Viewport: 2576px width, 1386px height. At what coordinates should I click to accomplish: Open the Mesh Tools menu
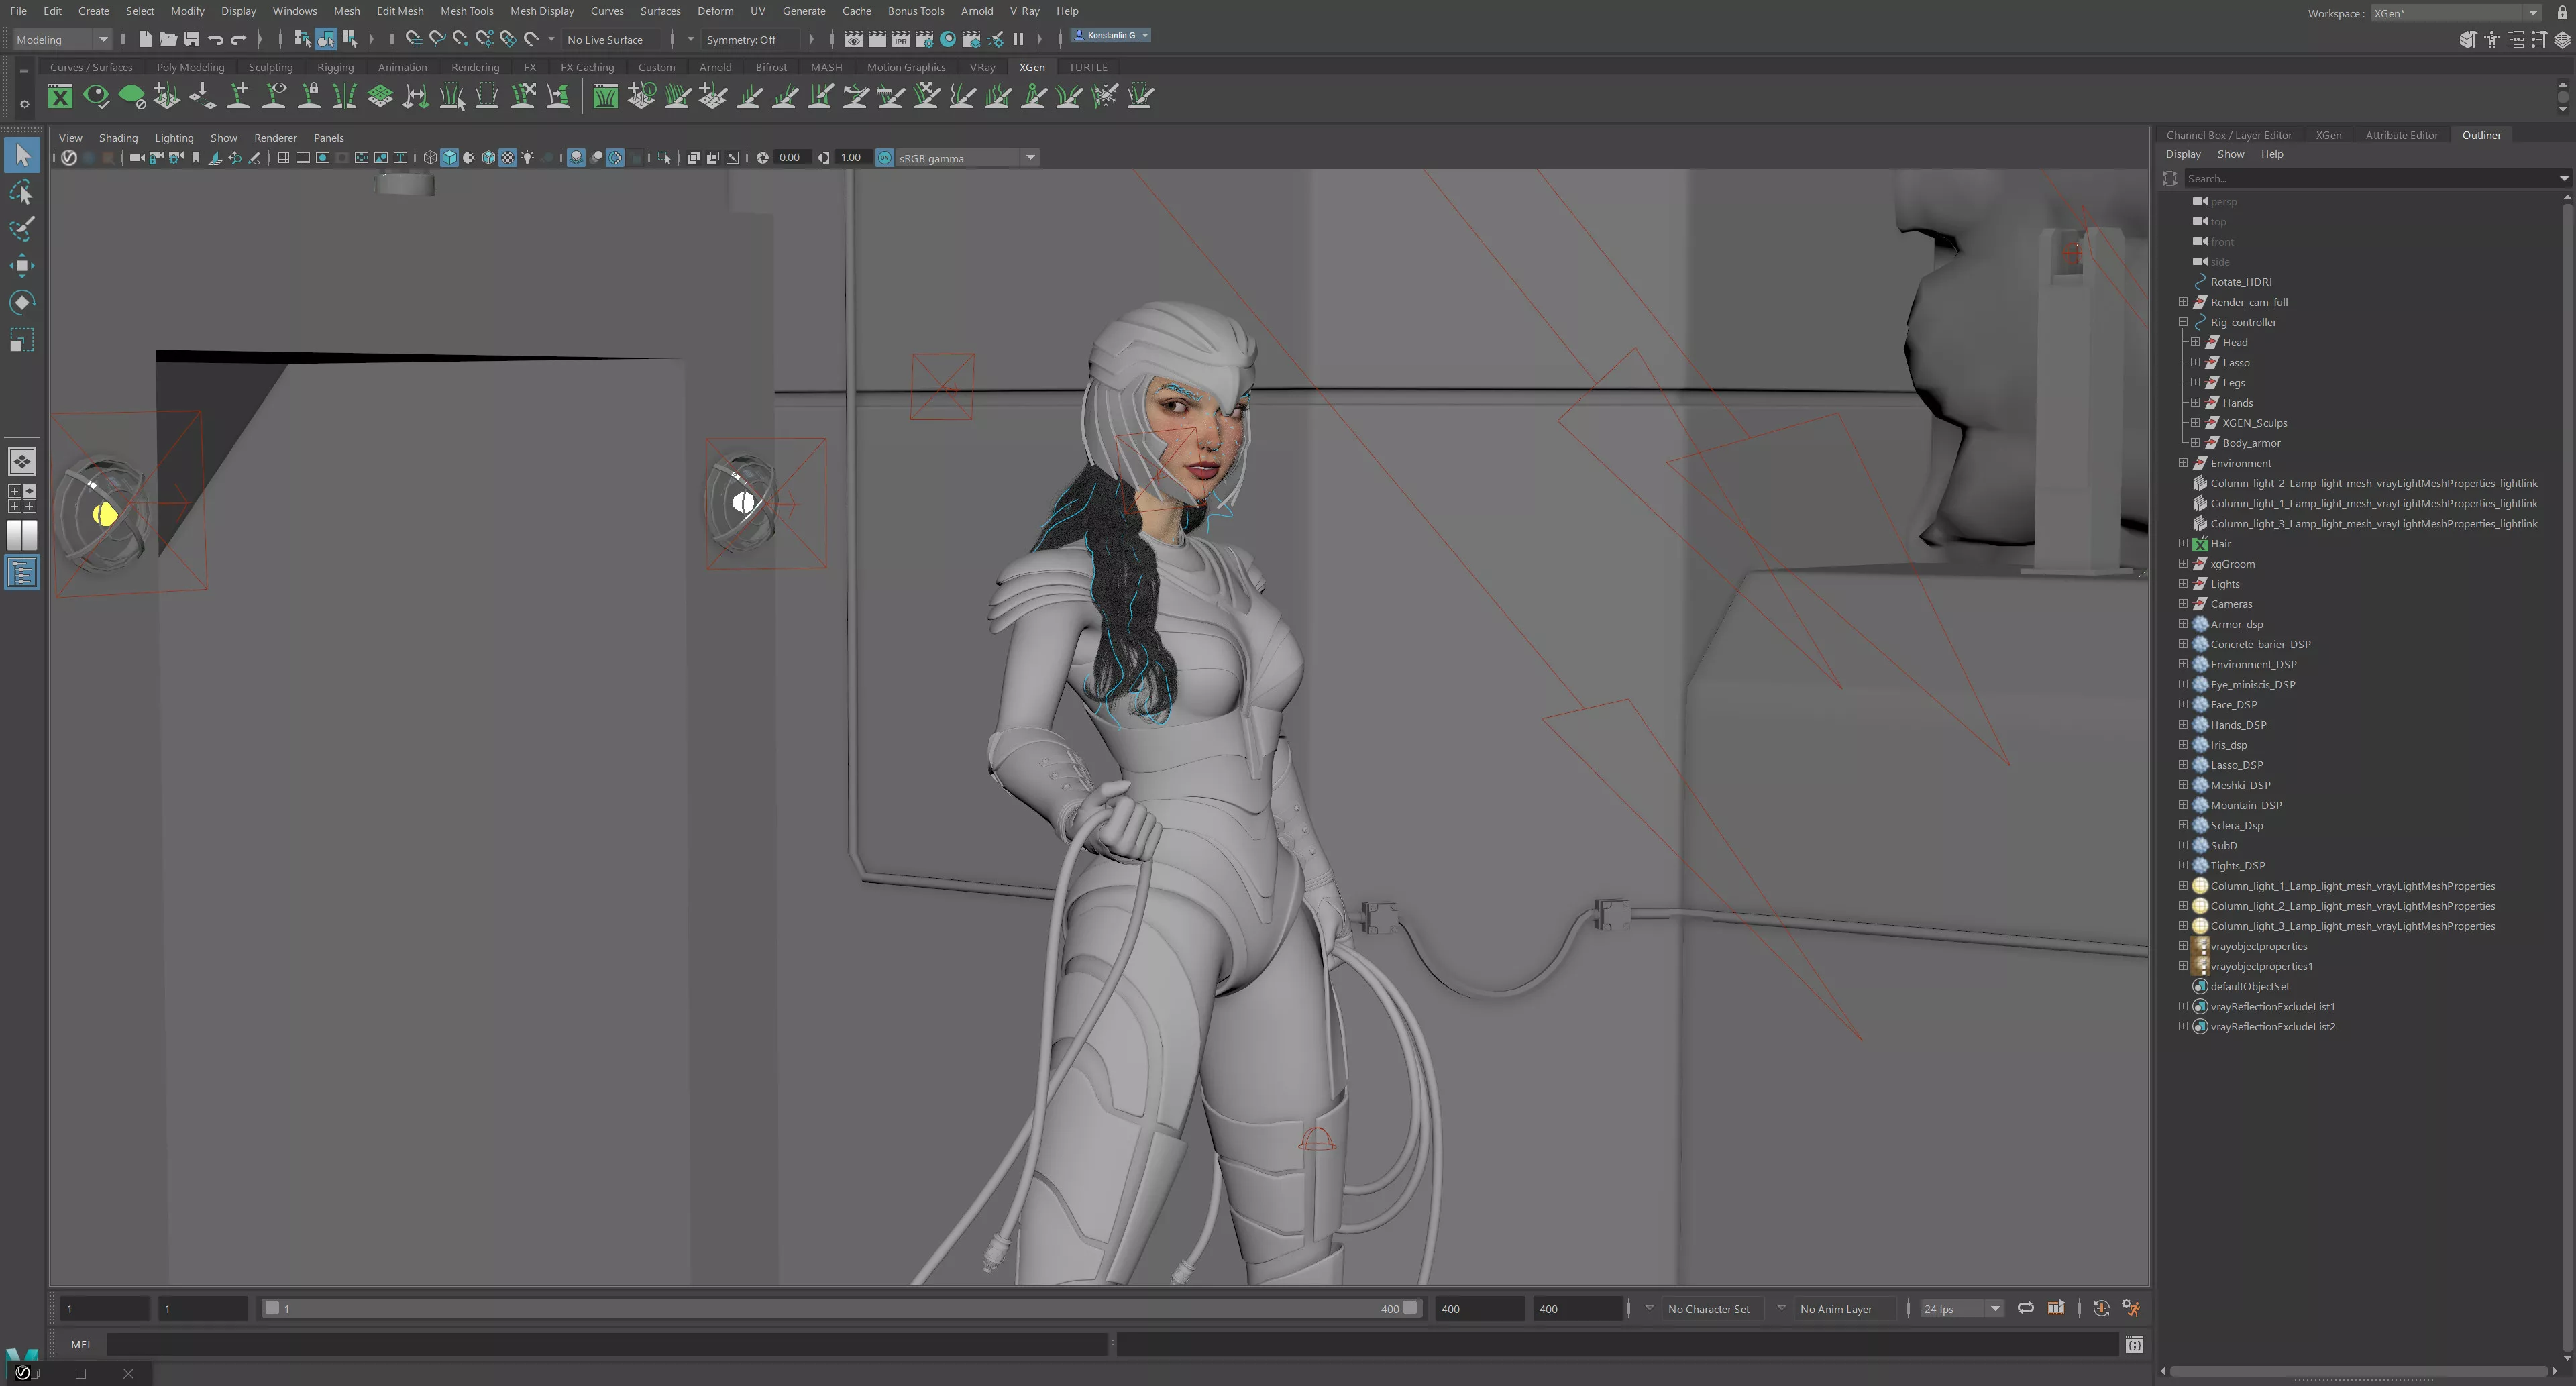[x=466, y=11]
